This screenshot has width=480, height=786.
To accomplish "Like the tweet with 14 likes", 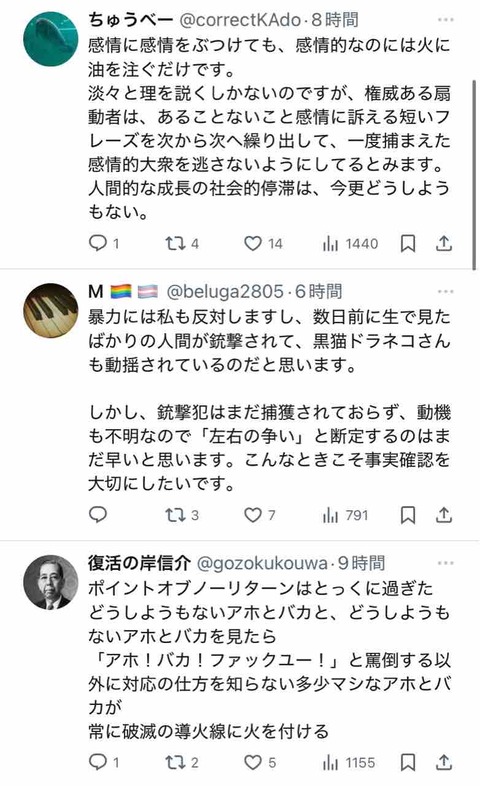I will coord(253,244).
